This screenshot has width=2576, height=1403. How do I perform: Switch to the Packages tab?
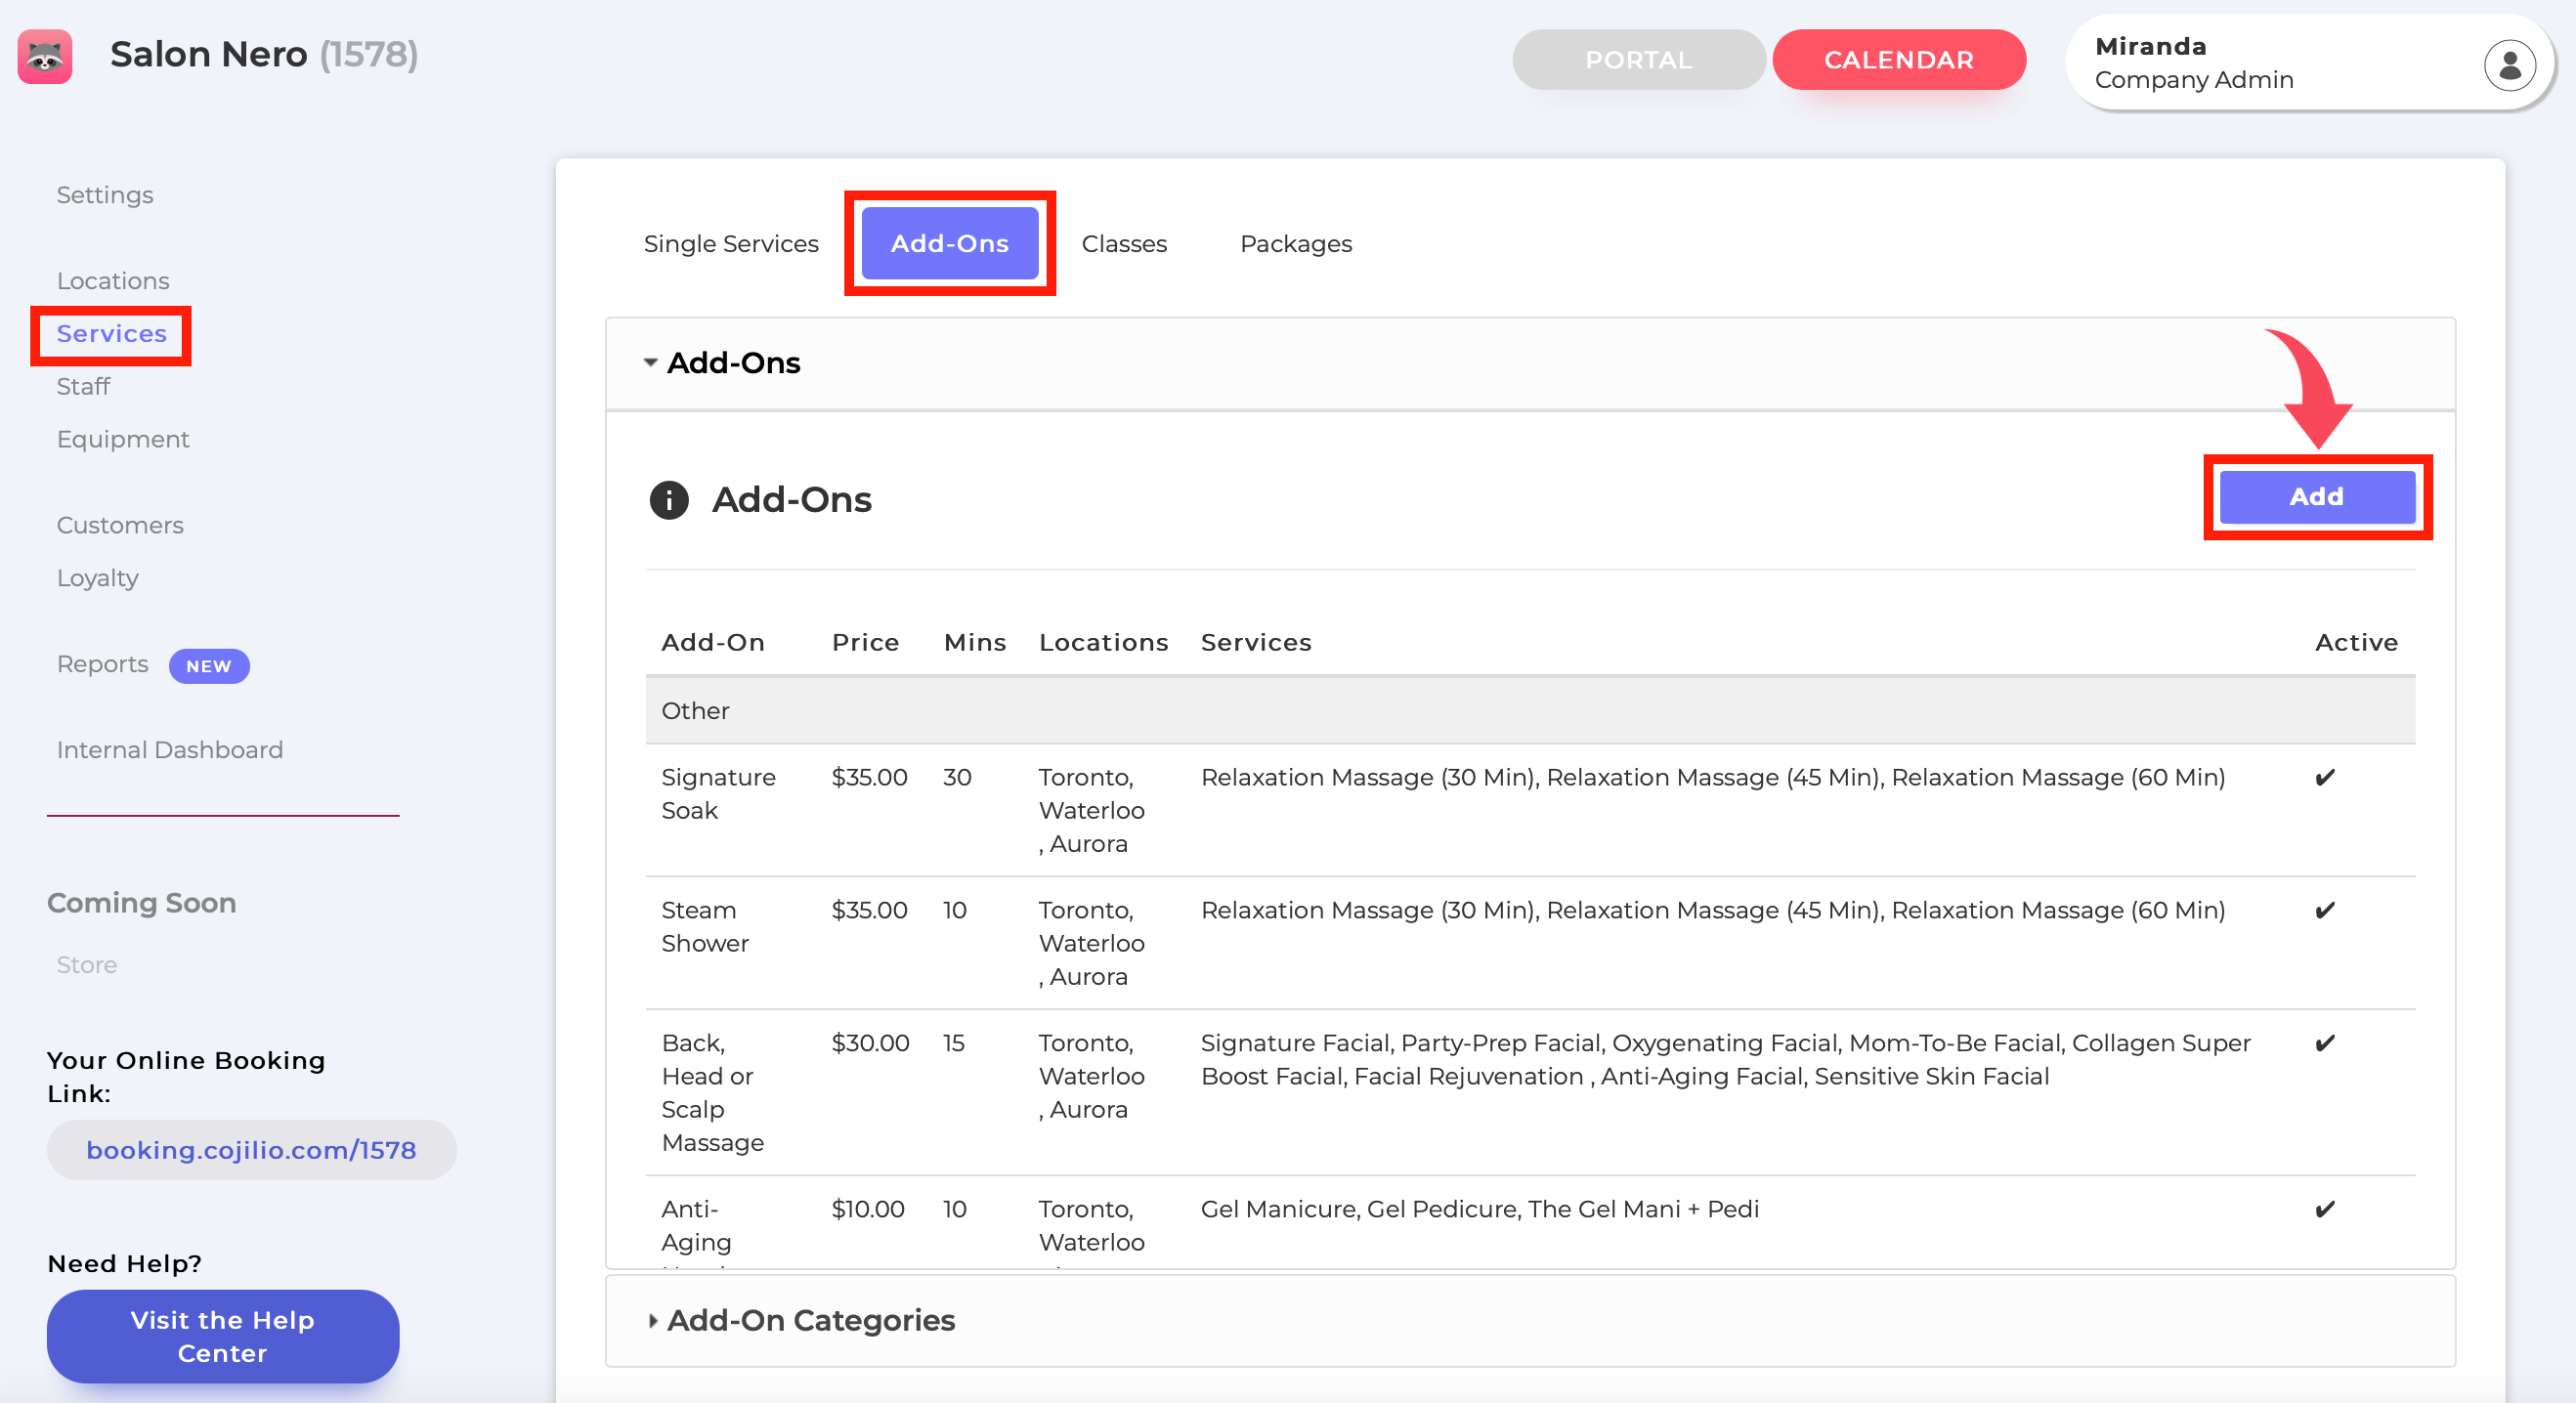point(1296,243)
